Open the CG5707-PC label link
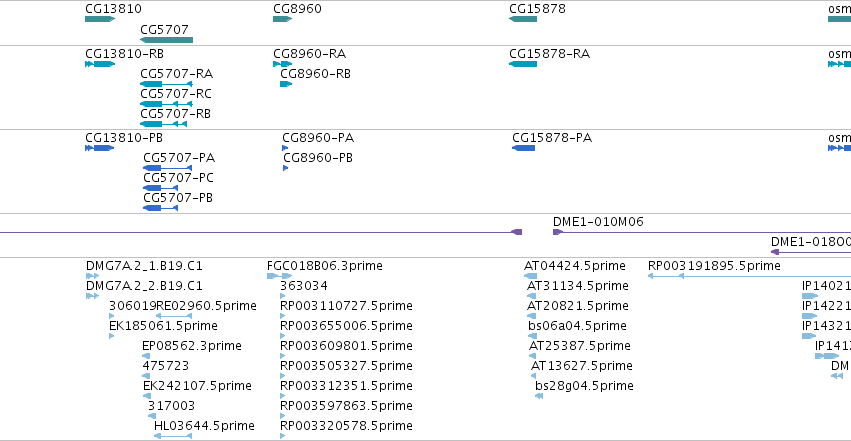851x441 pixels. (x=179, y=178)
